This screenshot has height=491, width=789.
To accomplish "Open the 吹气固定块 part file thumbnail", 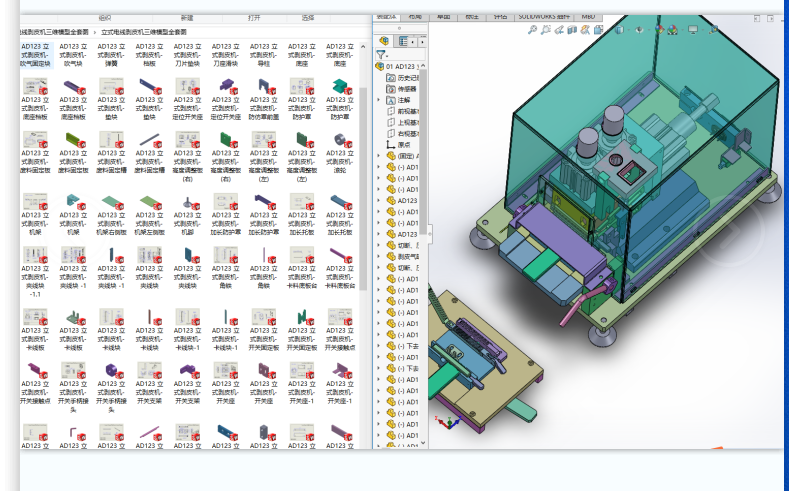I will point(34,54).
